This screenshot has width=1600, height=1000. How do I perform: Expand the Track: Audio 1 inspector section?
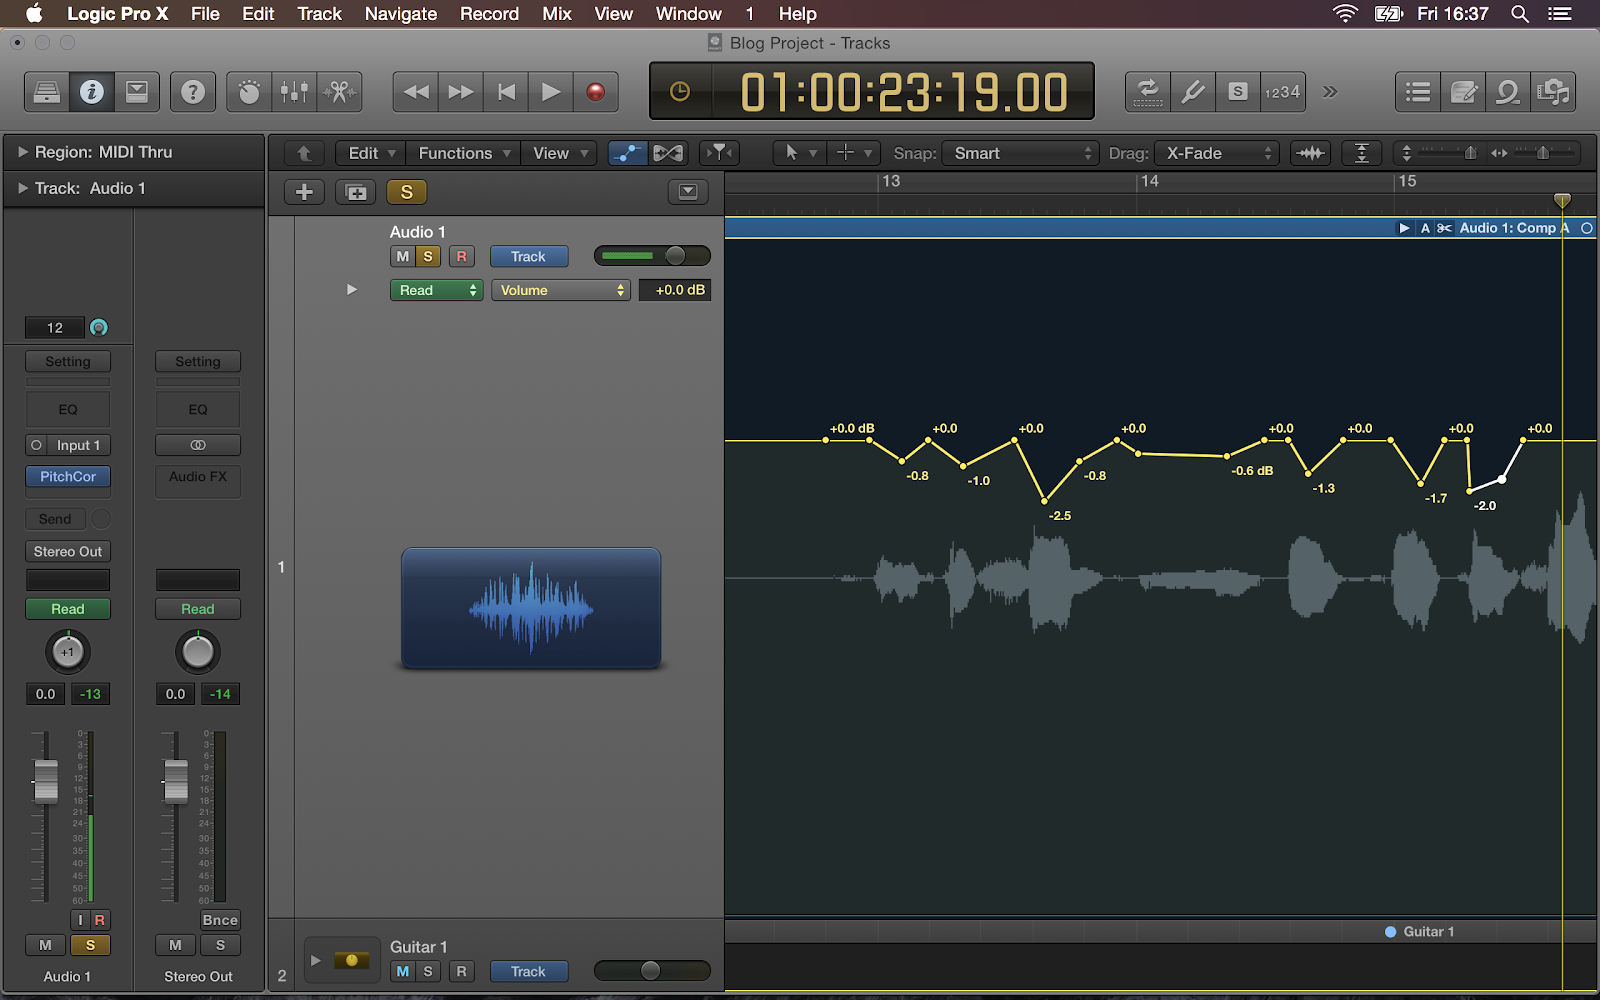point(23,188)
